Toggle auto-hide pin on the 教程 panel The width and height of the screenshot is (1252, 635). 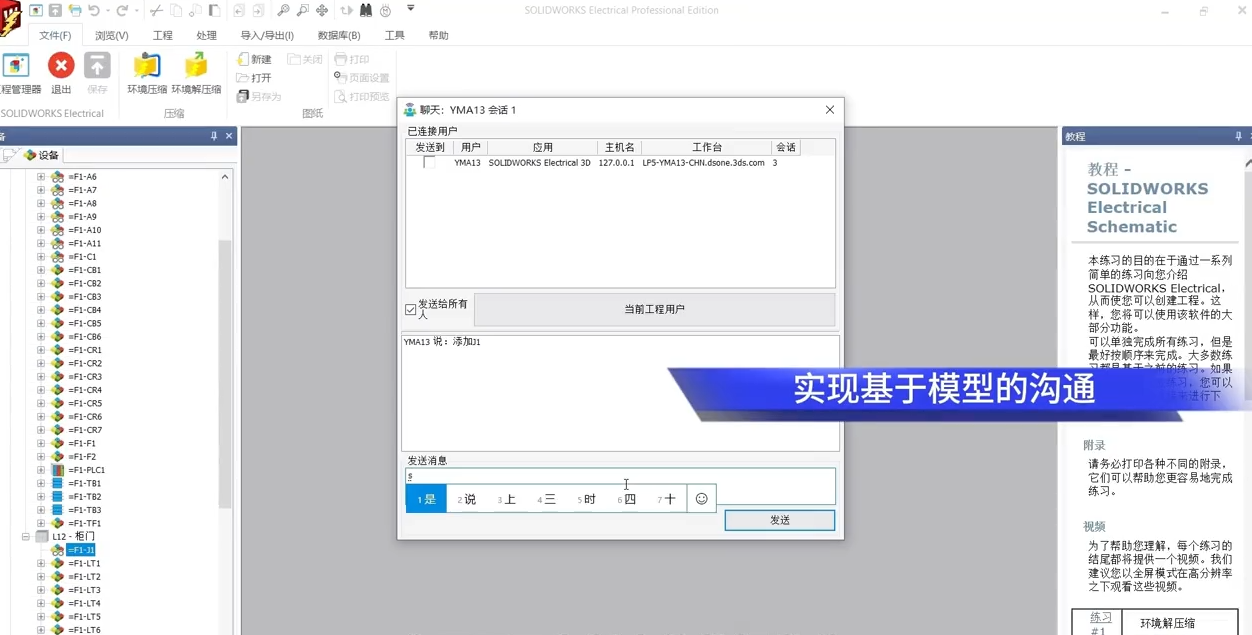[1237, 136]
